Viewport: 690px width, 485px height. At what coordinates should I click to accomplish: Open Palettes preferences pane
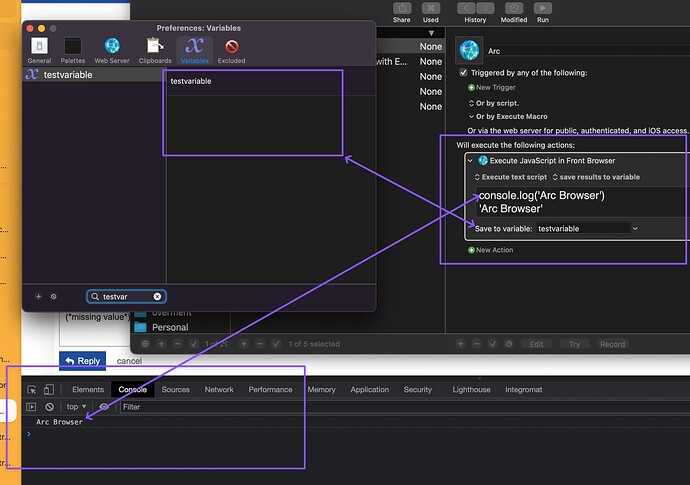pyautogui.click(x=73, y=51)
